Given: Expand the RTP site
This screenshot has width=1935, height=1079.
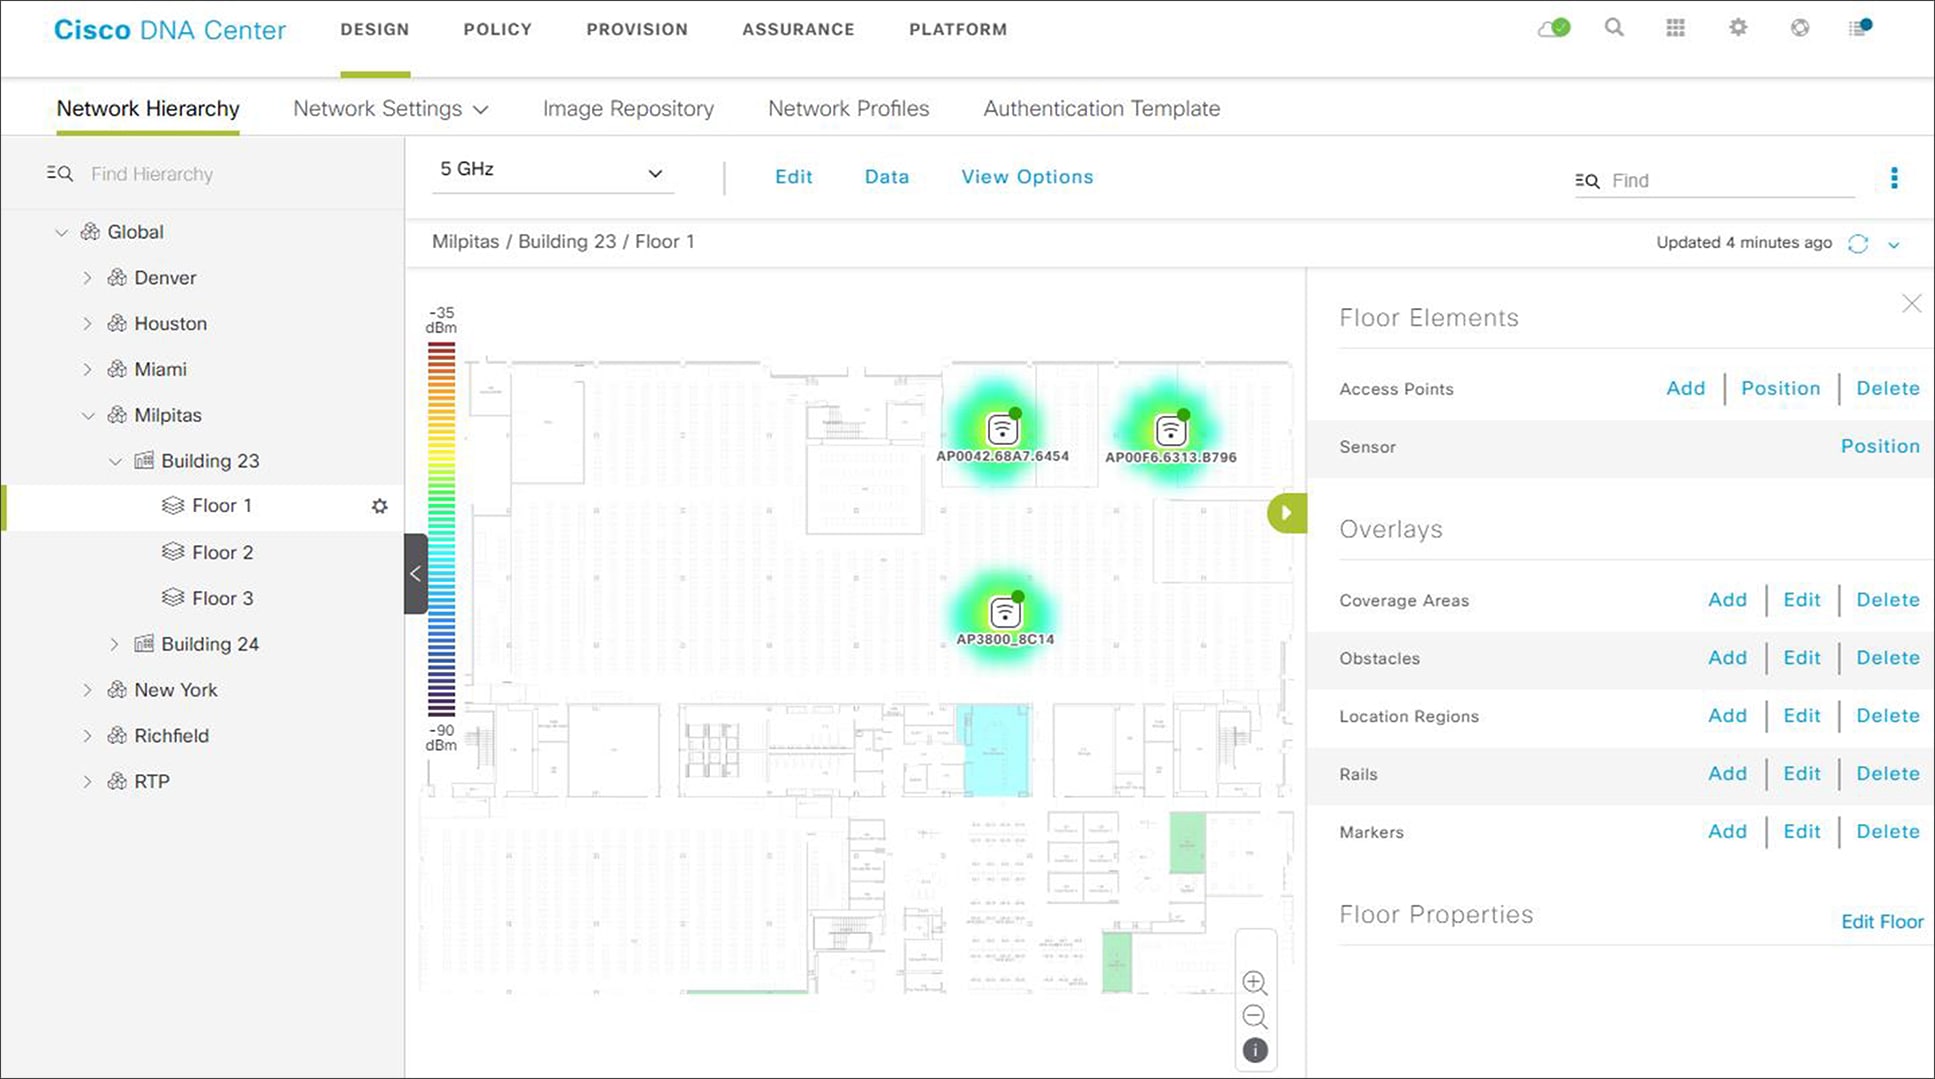Looking at the screenshot, I should (87, 782).
